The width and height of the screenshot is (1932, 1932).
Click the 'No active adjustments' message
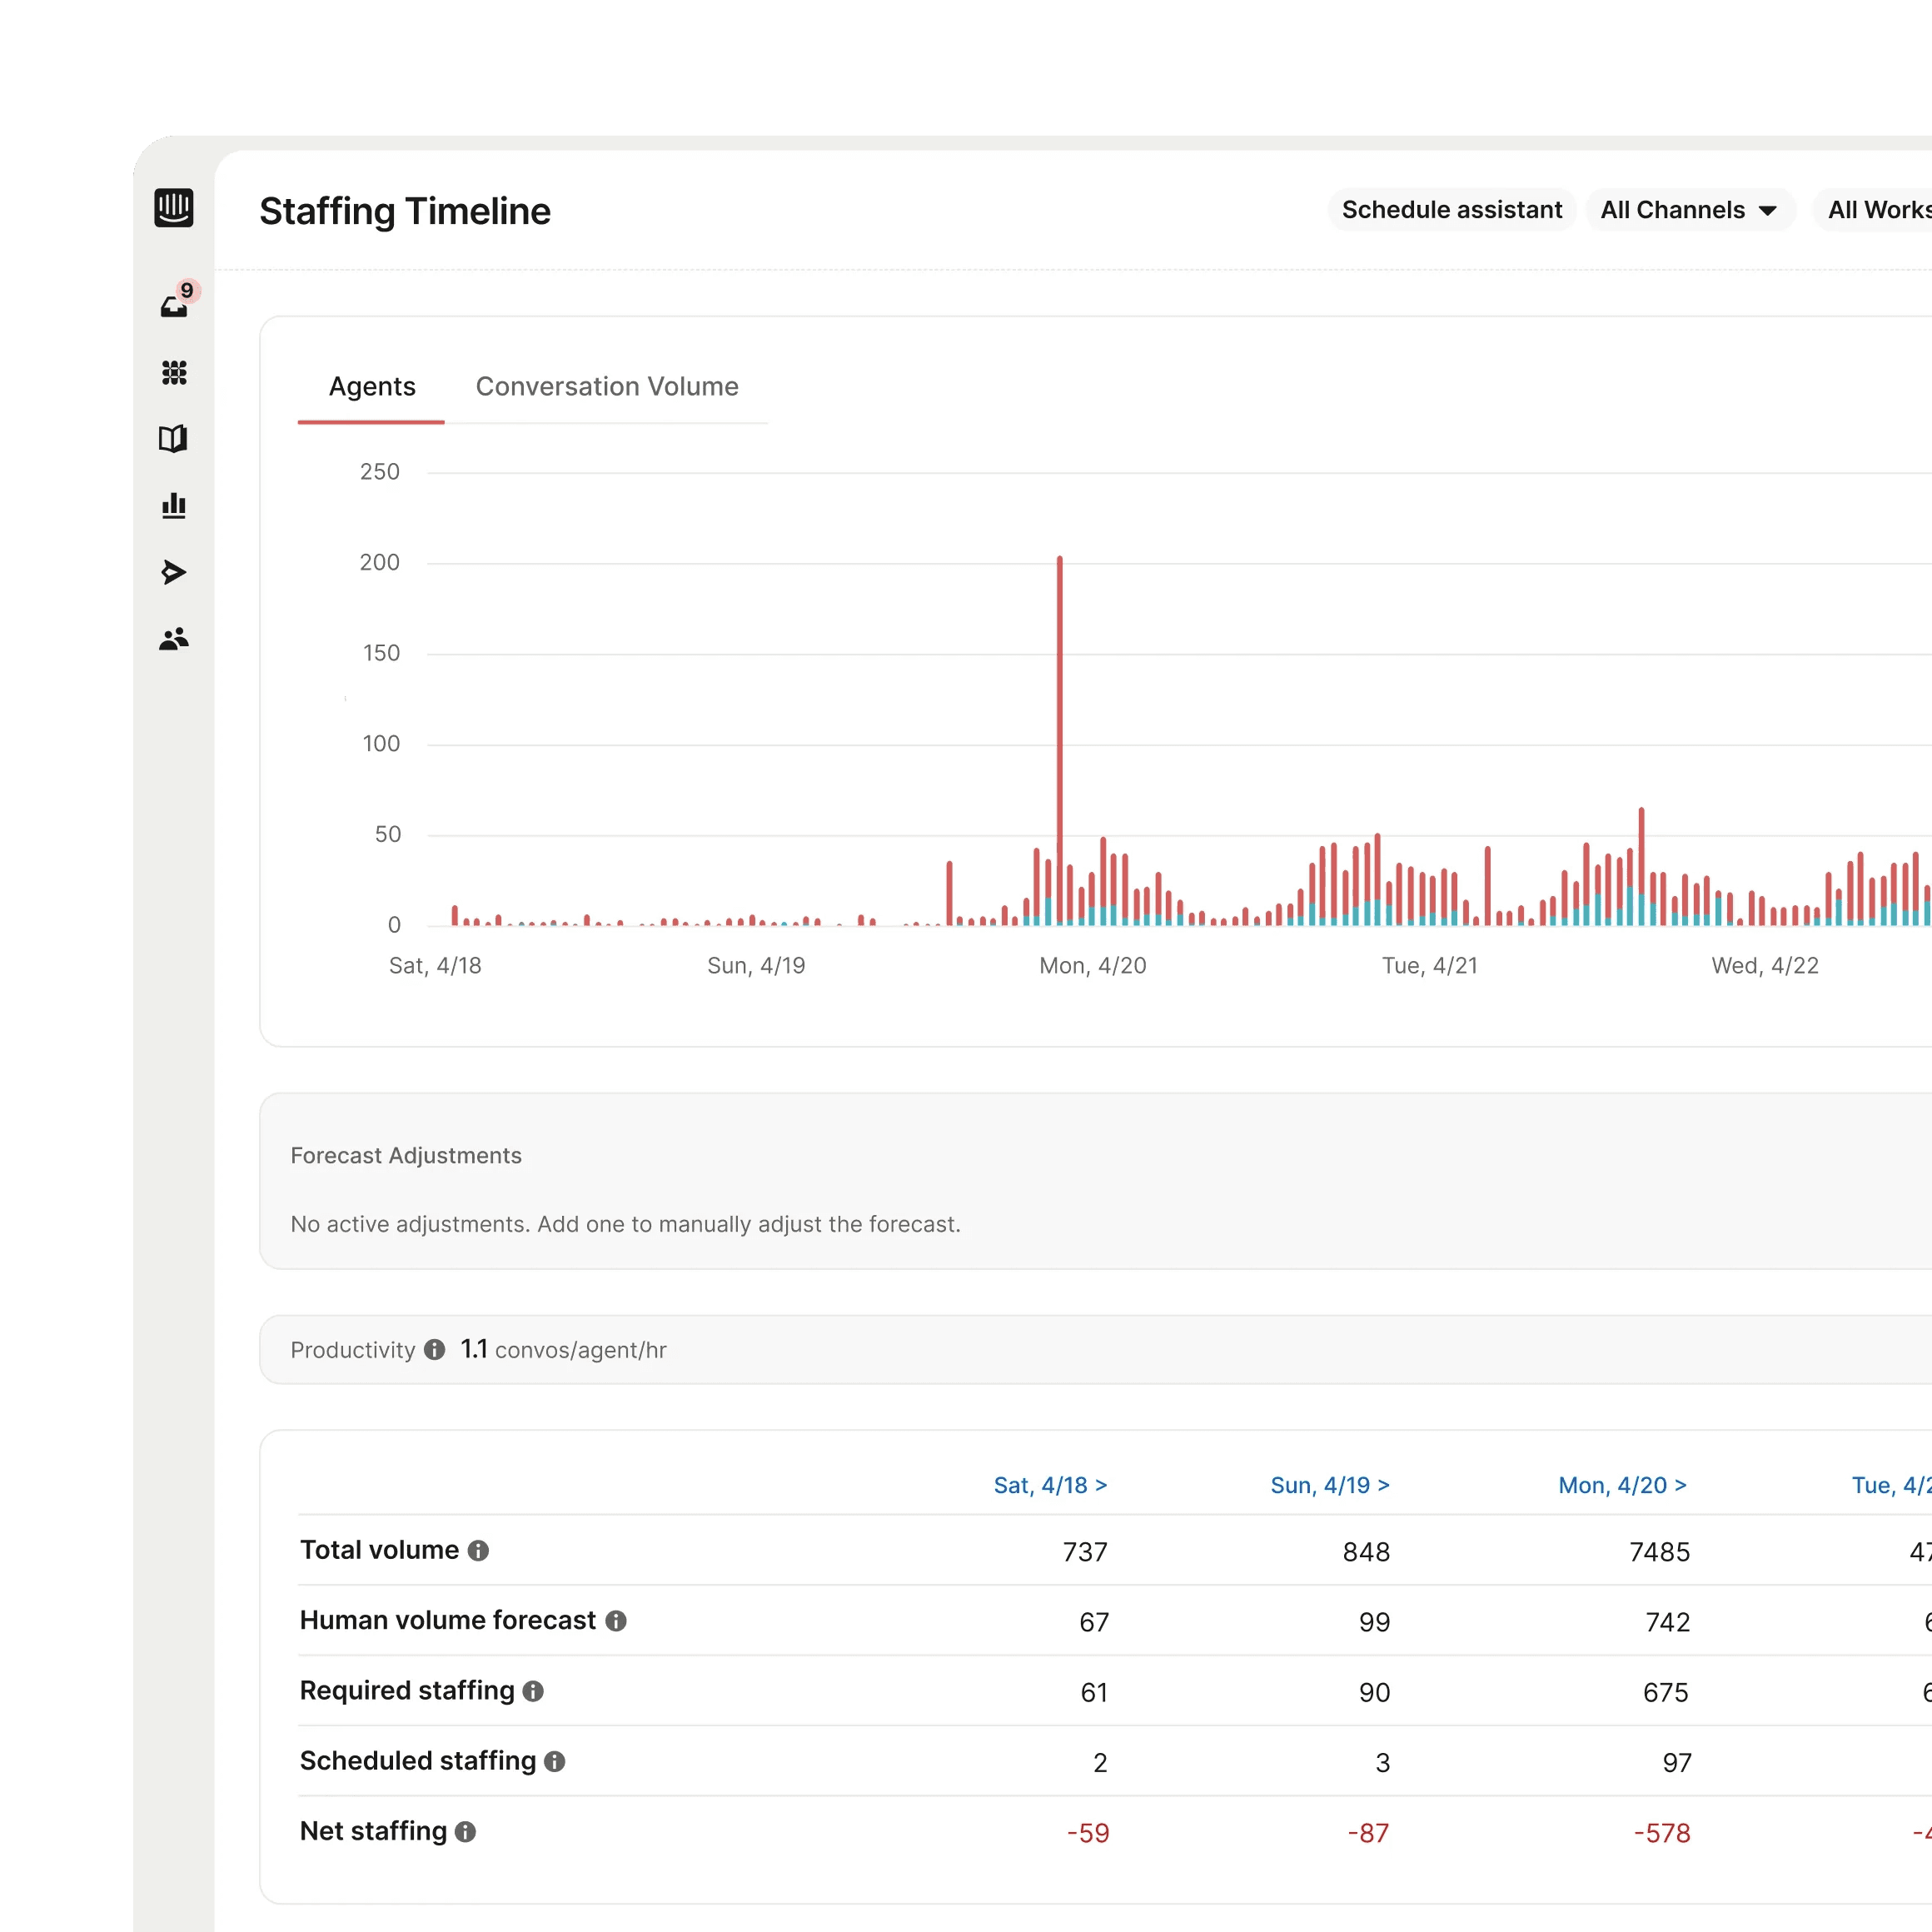625,1225
